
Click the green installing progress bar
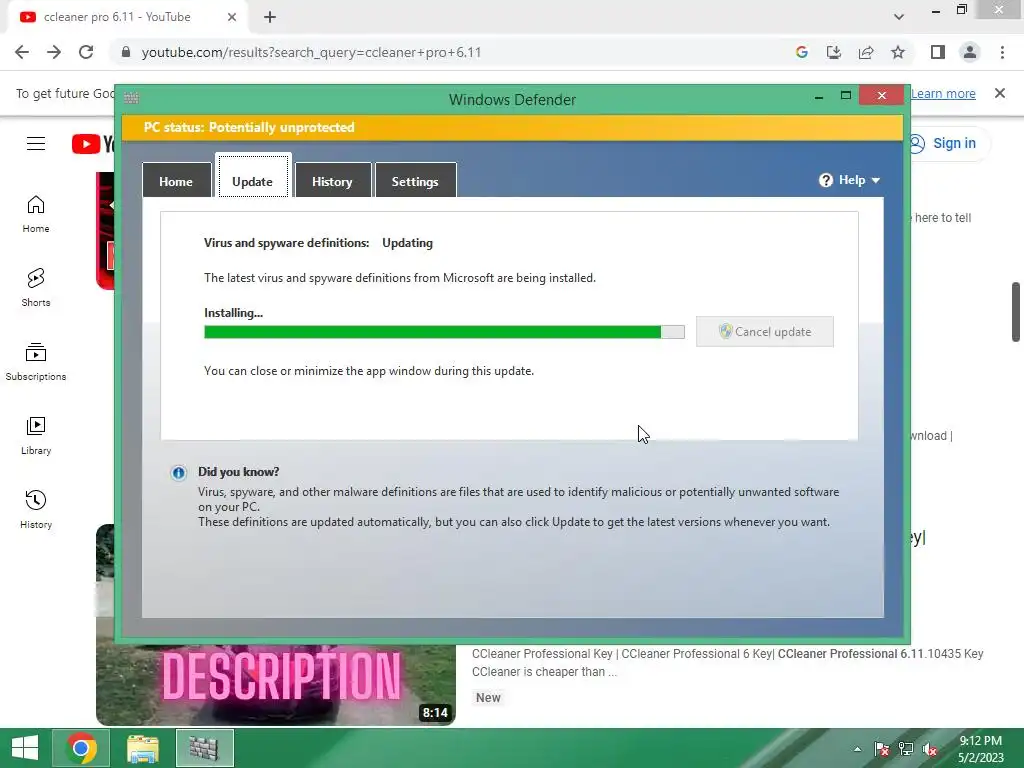click(x=444, y=332)
